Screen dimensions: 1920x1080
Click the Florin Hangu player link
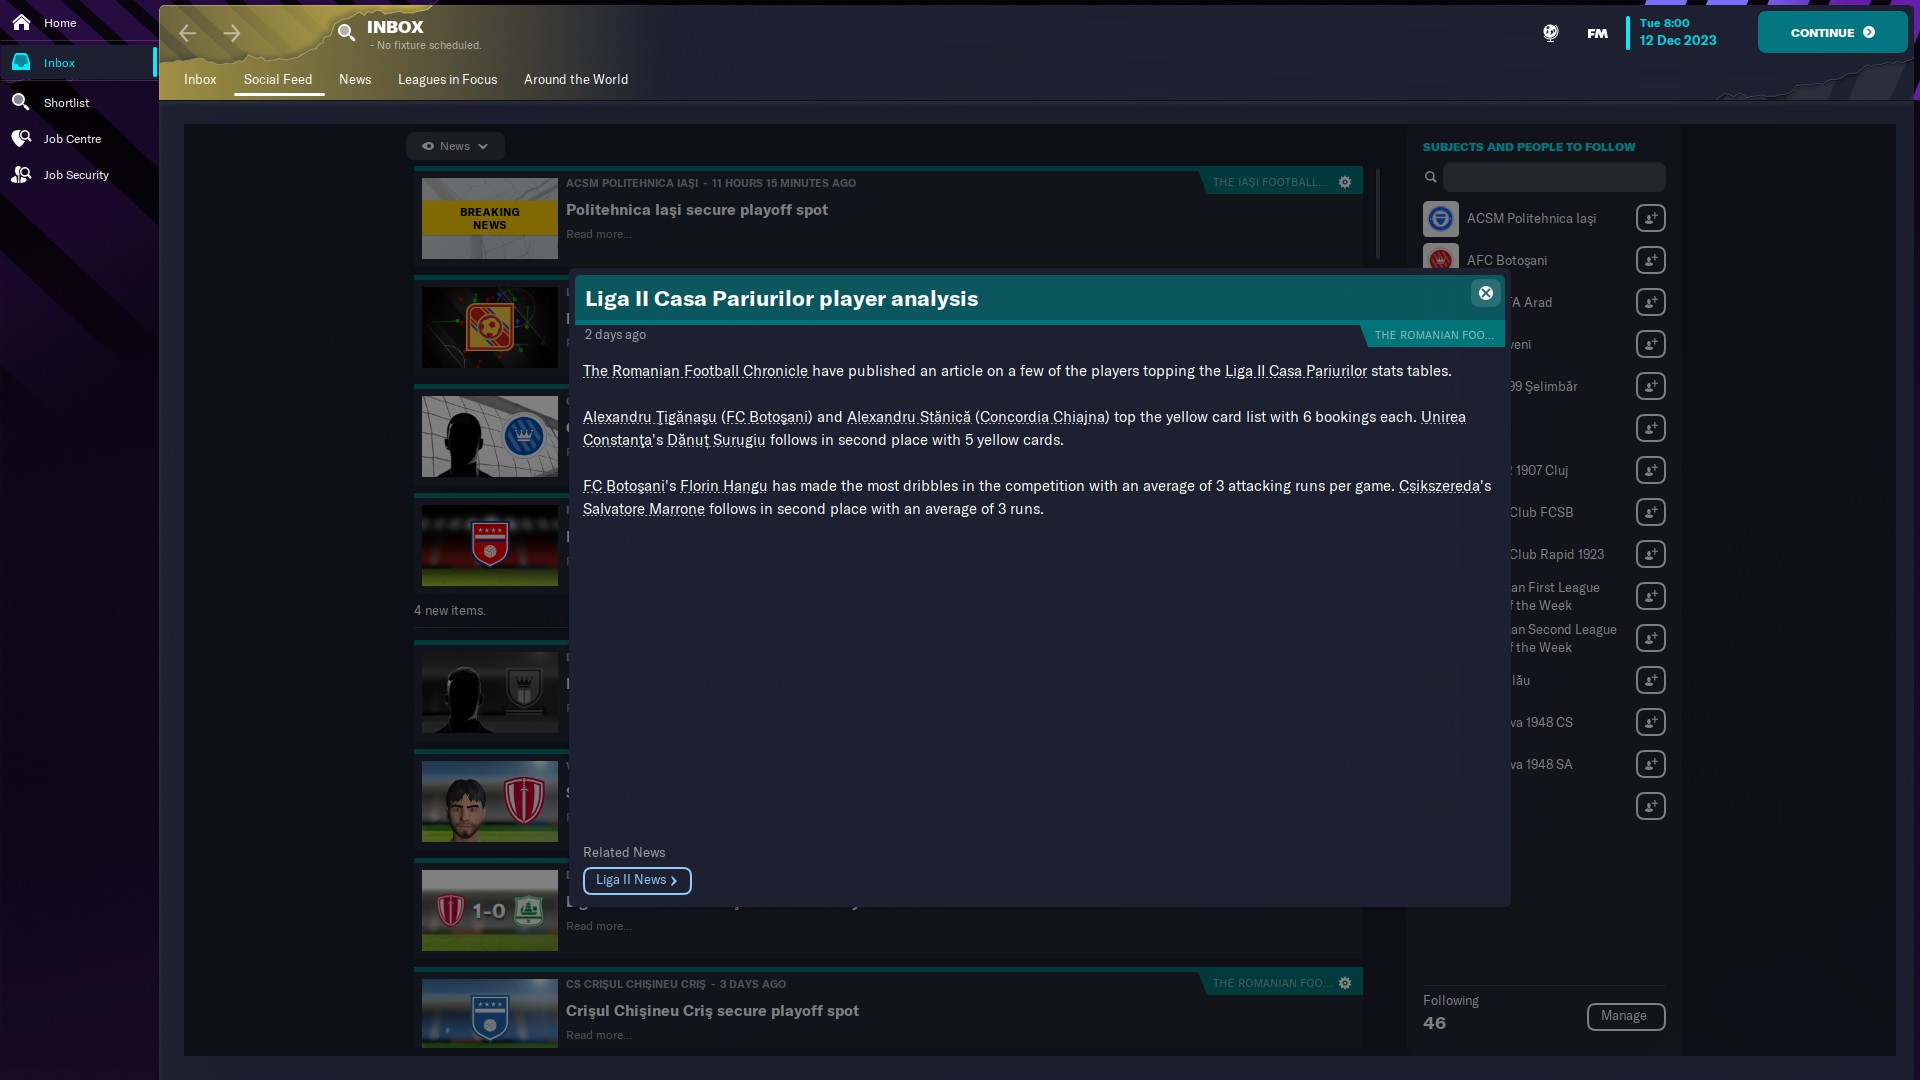coord(723,486)
